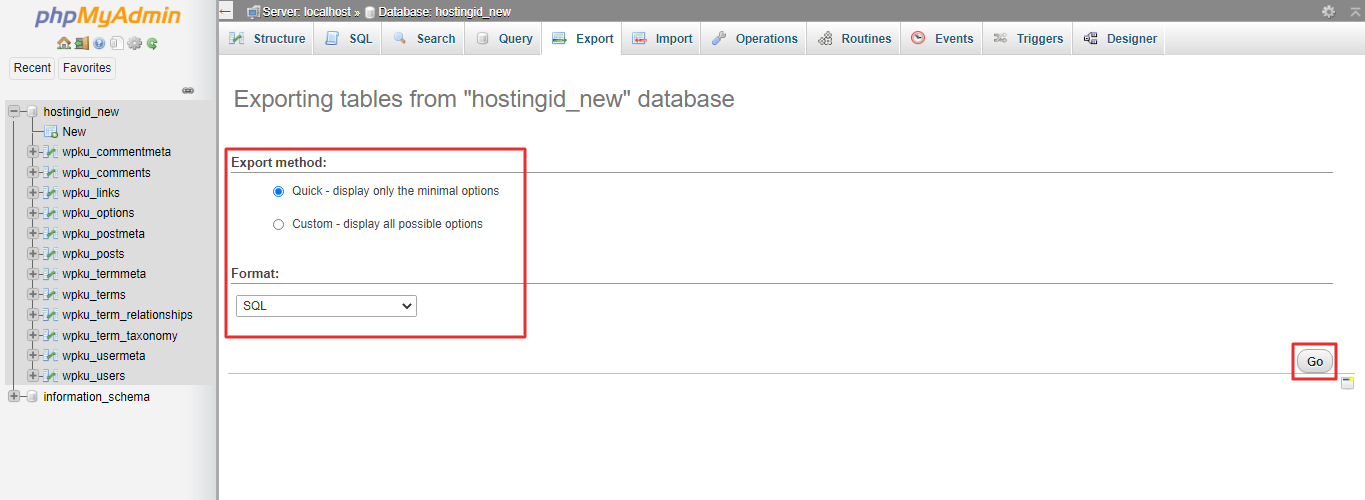Screen dimensions: 1365x500
Task: Click the information_schema database cylinder icon
Action: pos(32,397)
